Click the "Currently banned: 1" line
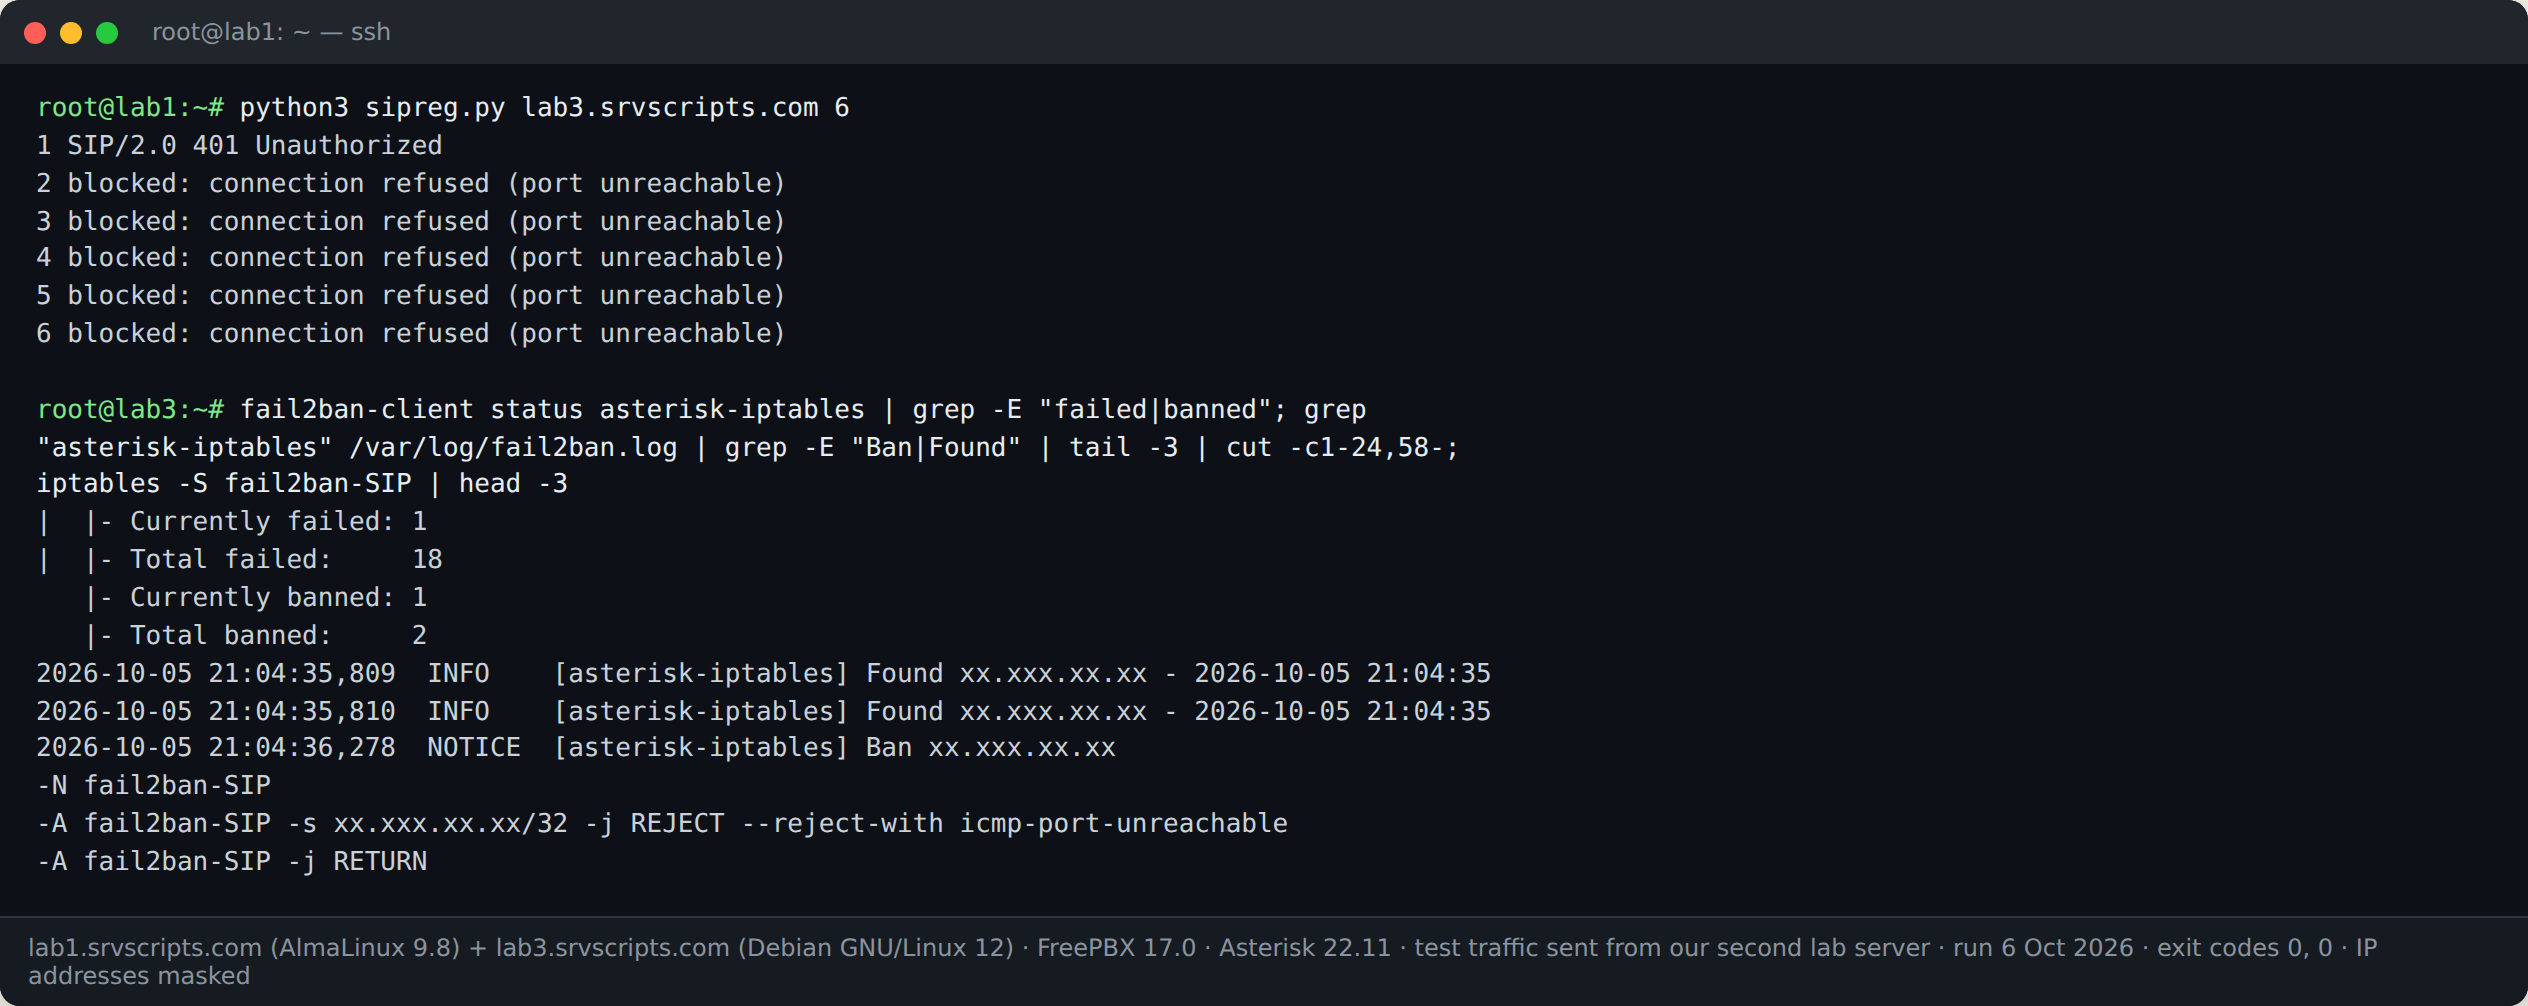Image resolution: width=2528 pixels, height=1006 pixels. click(x=256, y=598)
